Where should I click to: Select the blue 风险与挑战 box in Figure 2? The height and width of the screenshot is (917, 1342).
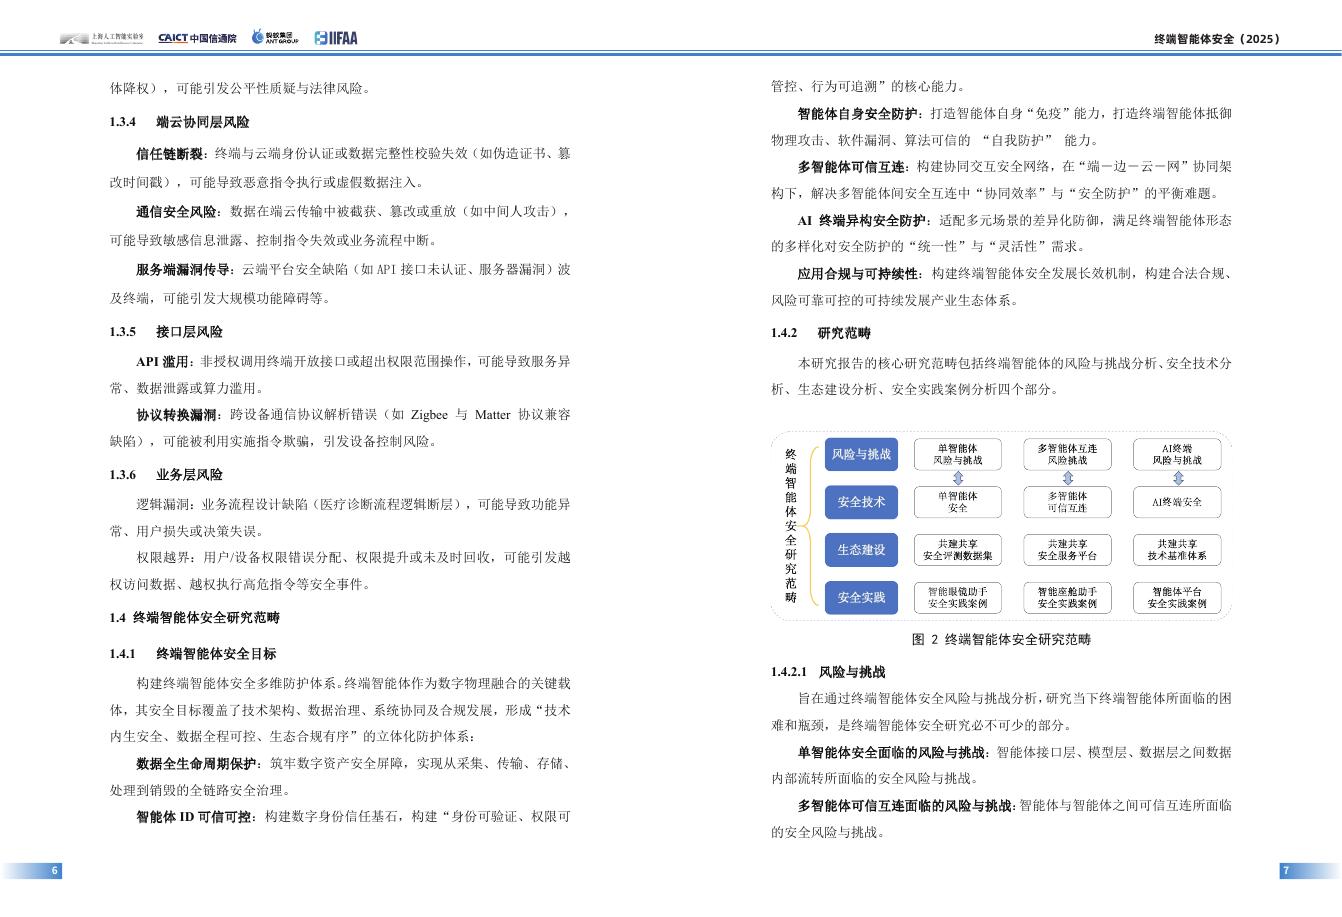[861, 454]
